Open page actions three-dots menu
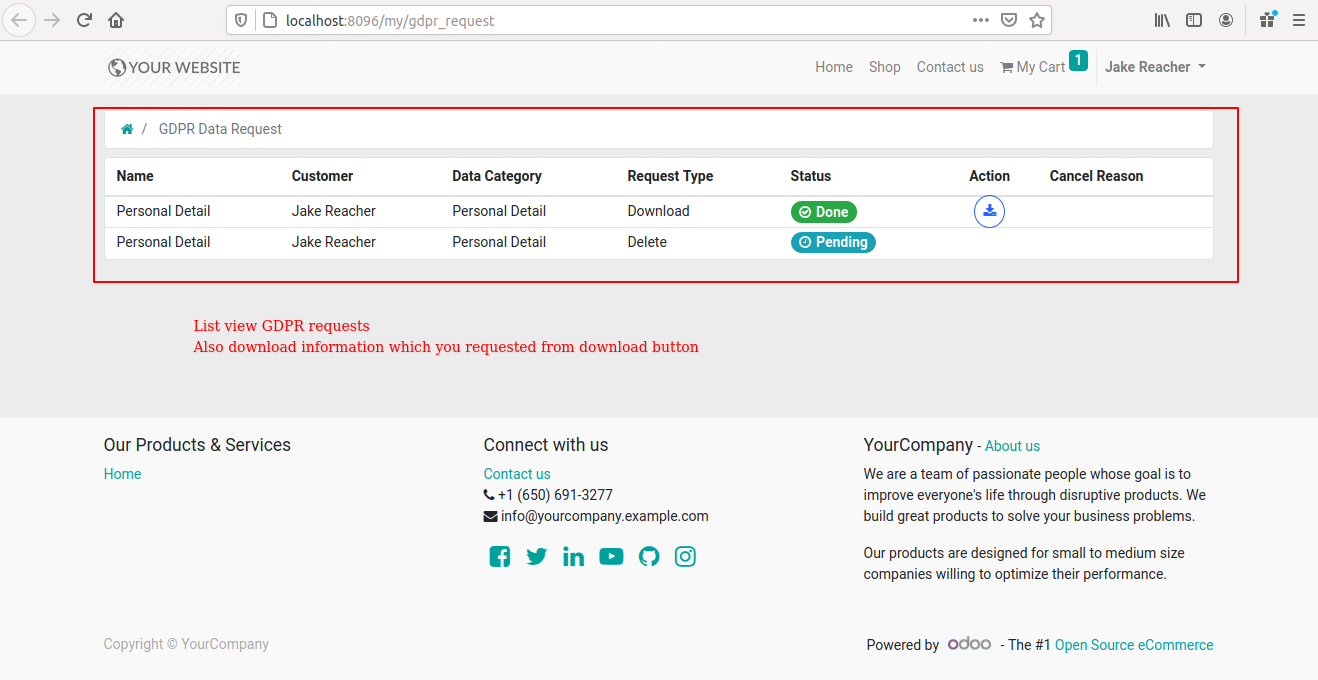 click(982, 20)
